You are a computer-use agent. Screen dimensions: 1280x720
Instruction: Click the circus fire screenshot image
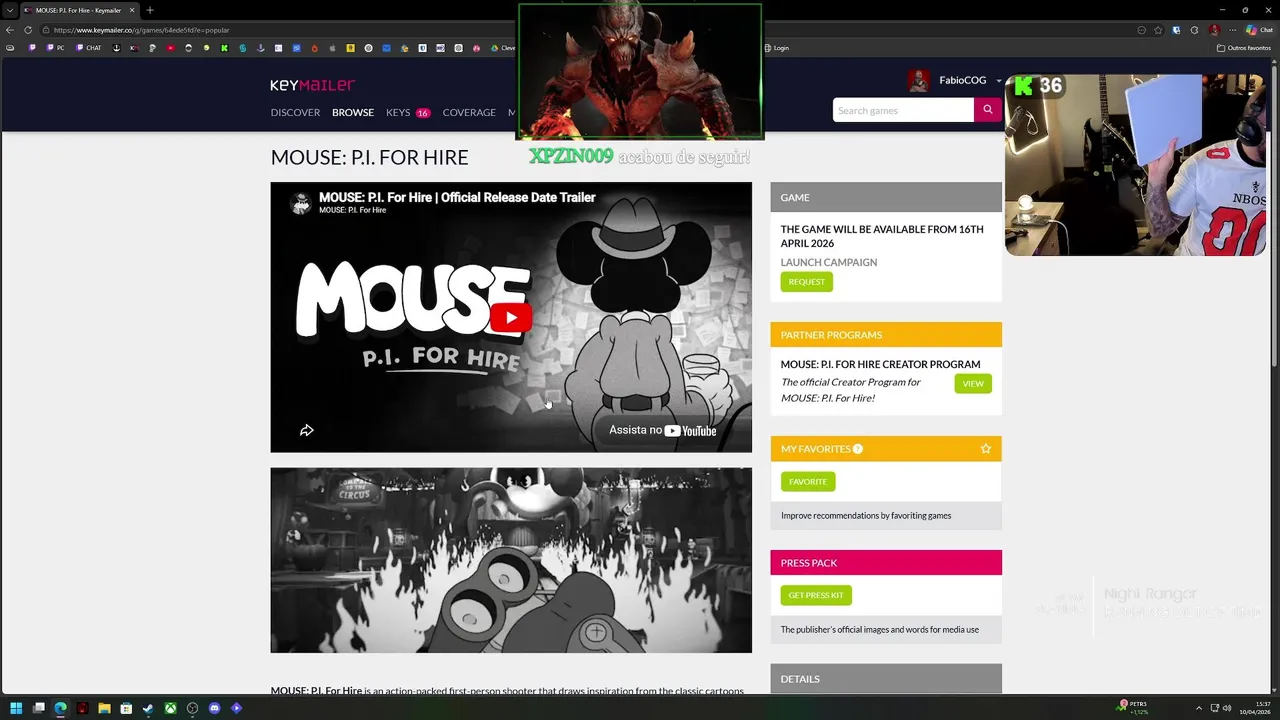tap(511, 560)
